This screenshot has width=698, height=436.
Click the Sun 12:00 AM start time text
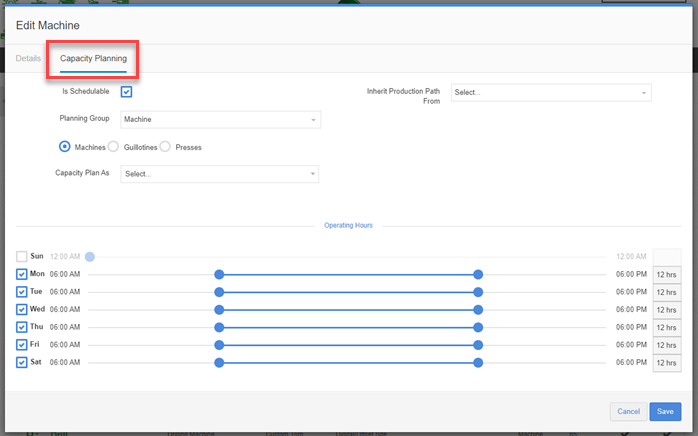coord(65,257)
